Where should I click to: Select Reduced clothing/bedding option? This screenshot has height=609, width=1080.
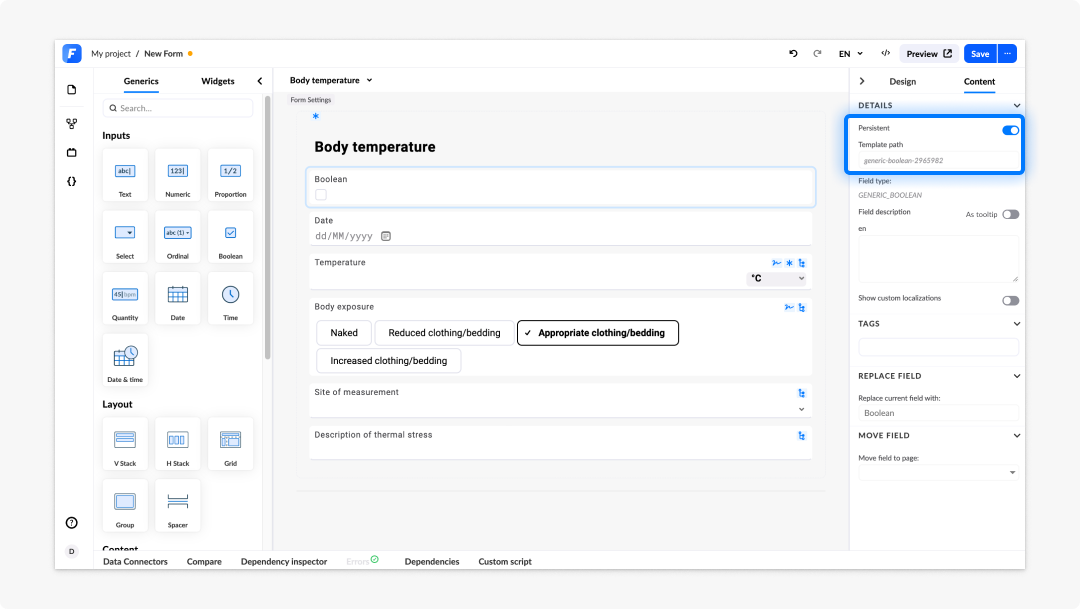pos(444,333)
